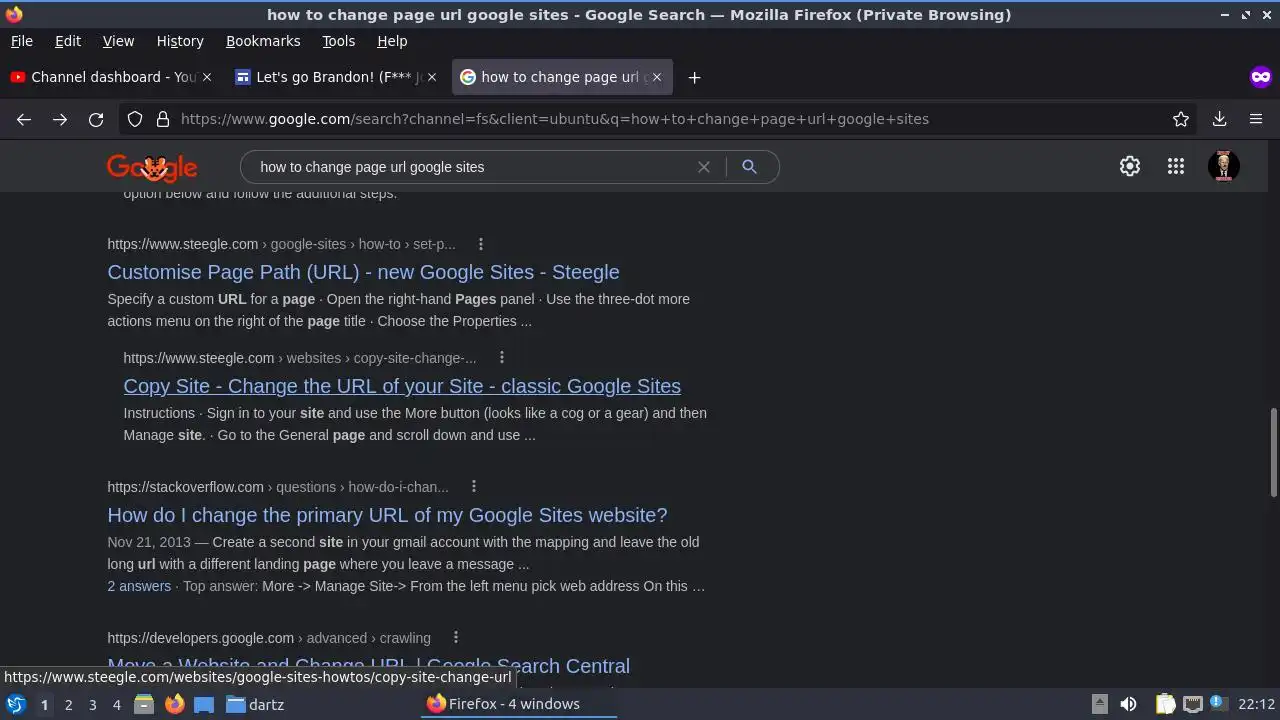Open the Firefox - 4 windows taskbar group
Image resolution: width=1280 pixels, height=720 pixels.
(520, 704)
